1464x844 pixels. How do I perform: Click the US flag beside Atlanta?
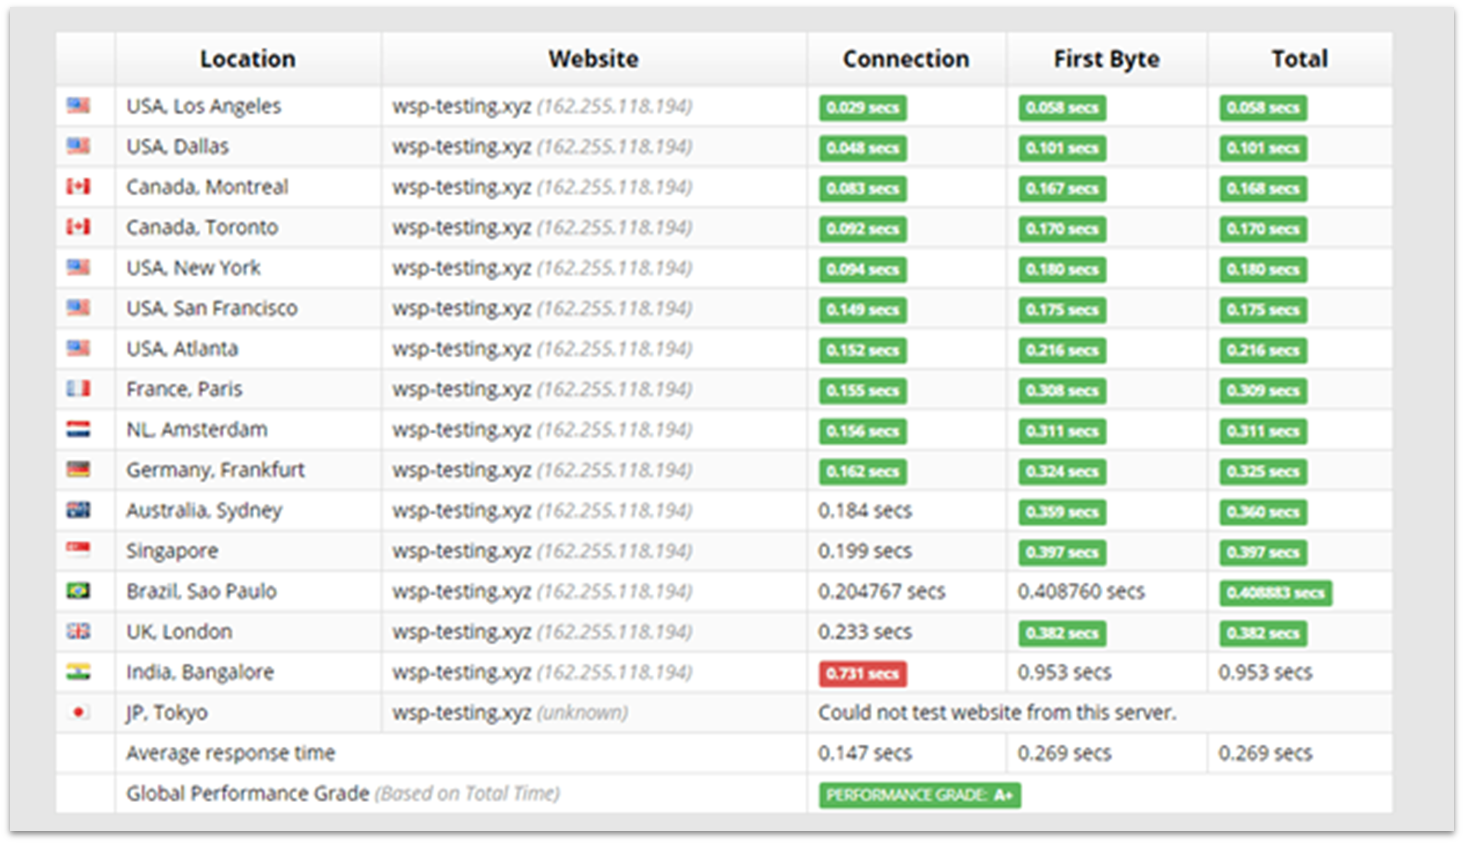tap(78, 348)
